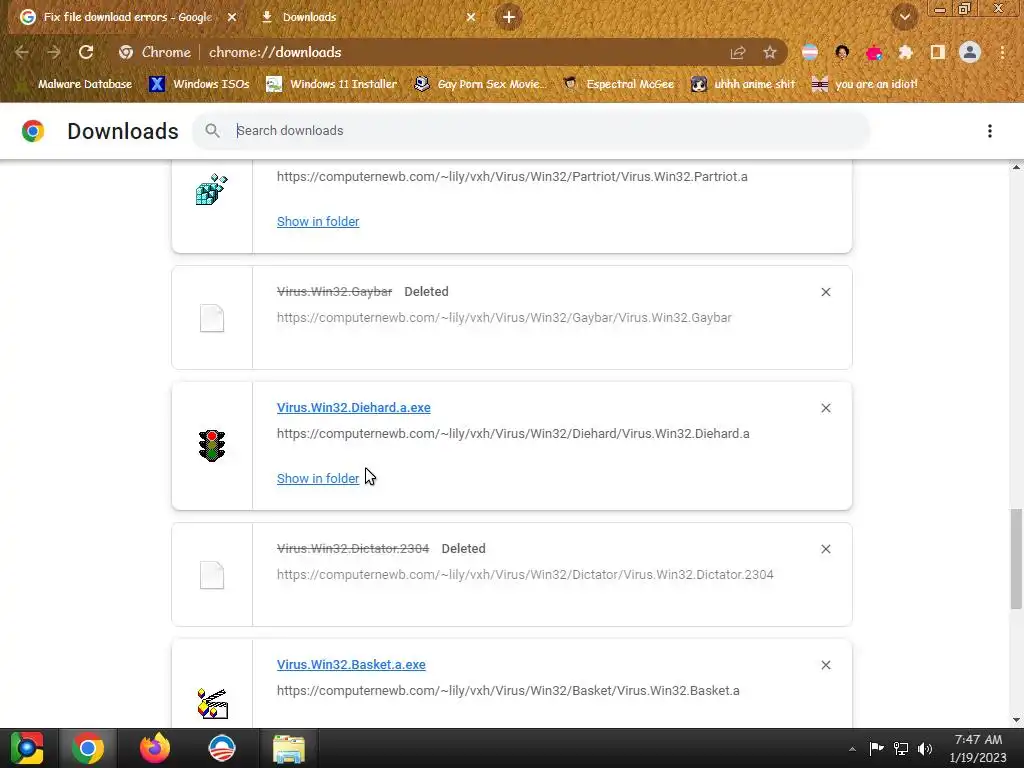
Task: Remove Virus.Win32.Dictator.2304 from list
Action: [x=825, y=549]
